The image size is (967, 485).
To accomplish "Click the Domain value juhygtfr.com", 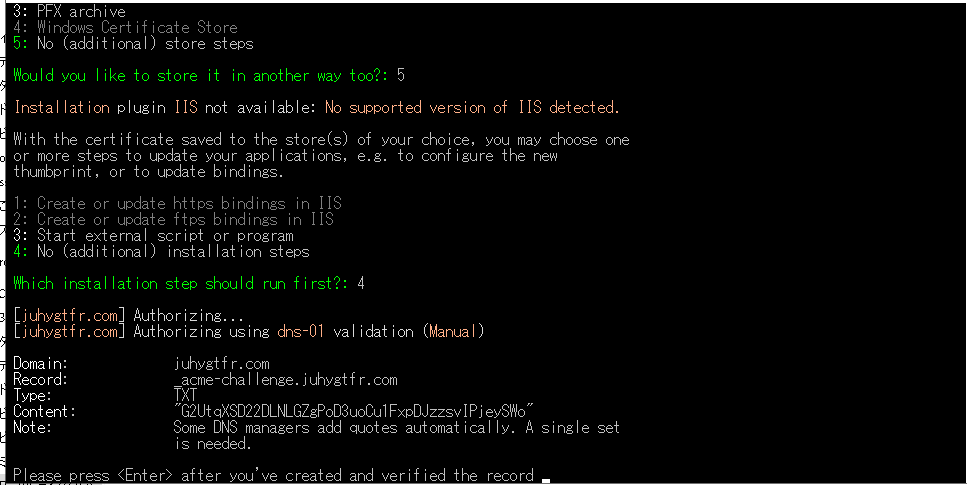I will pyautogui.click(x=221, y=364).
